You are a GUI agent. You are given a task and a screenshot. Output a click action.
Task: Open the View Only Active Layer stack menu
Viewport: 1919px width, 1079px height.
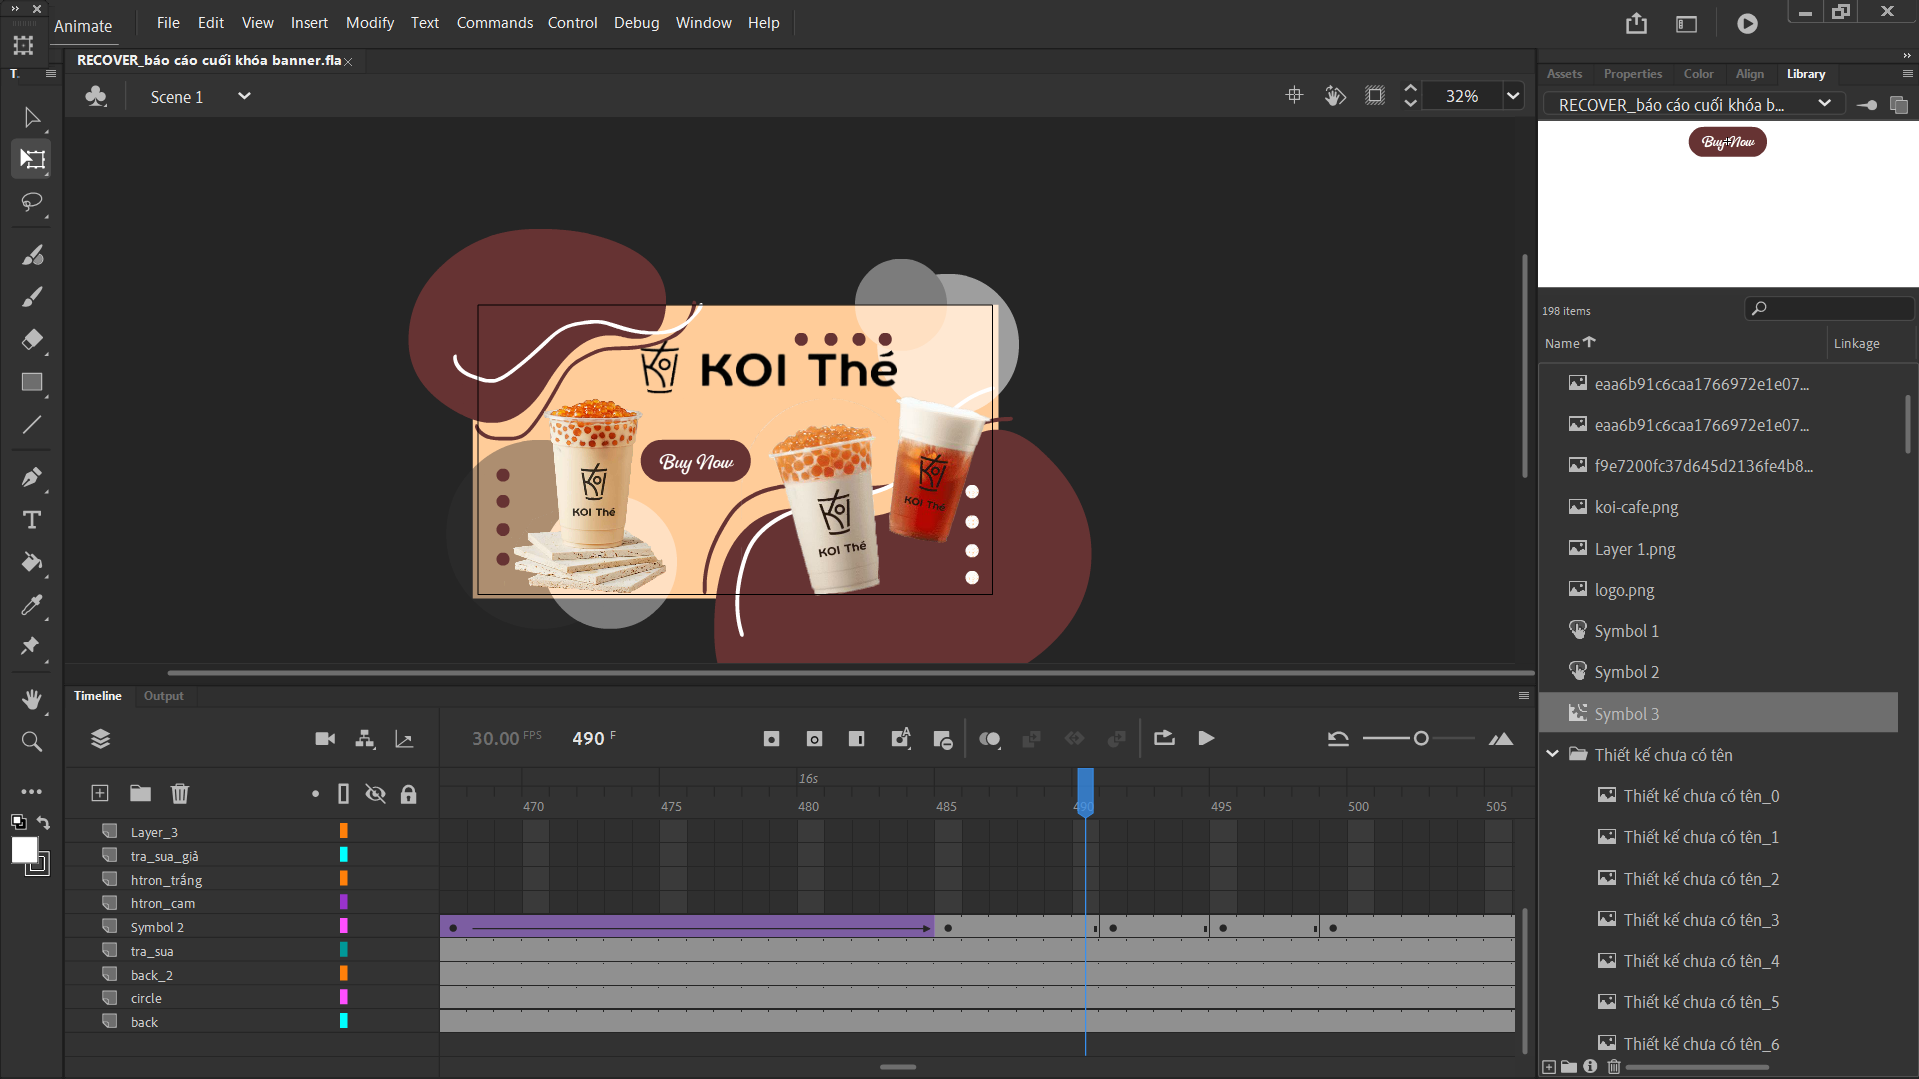(100, 739)
